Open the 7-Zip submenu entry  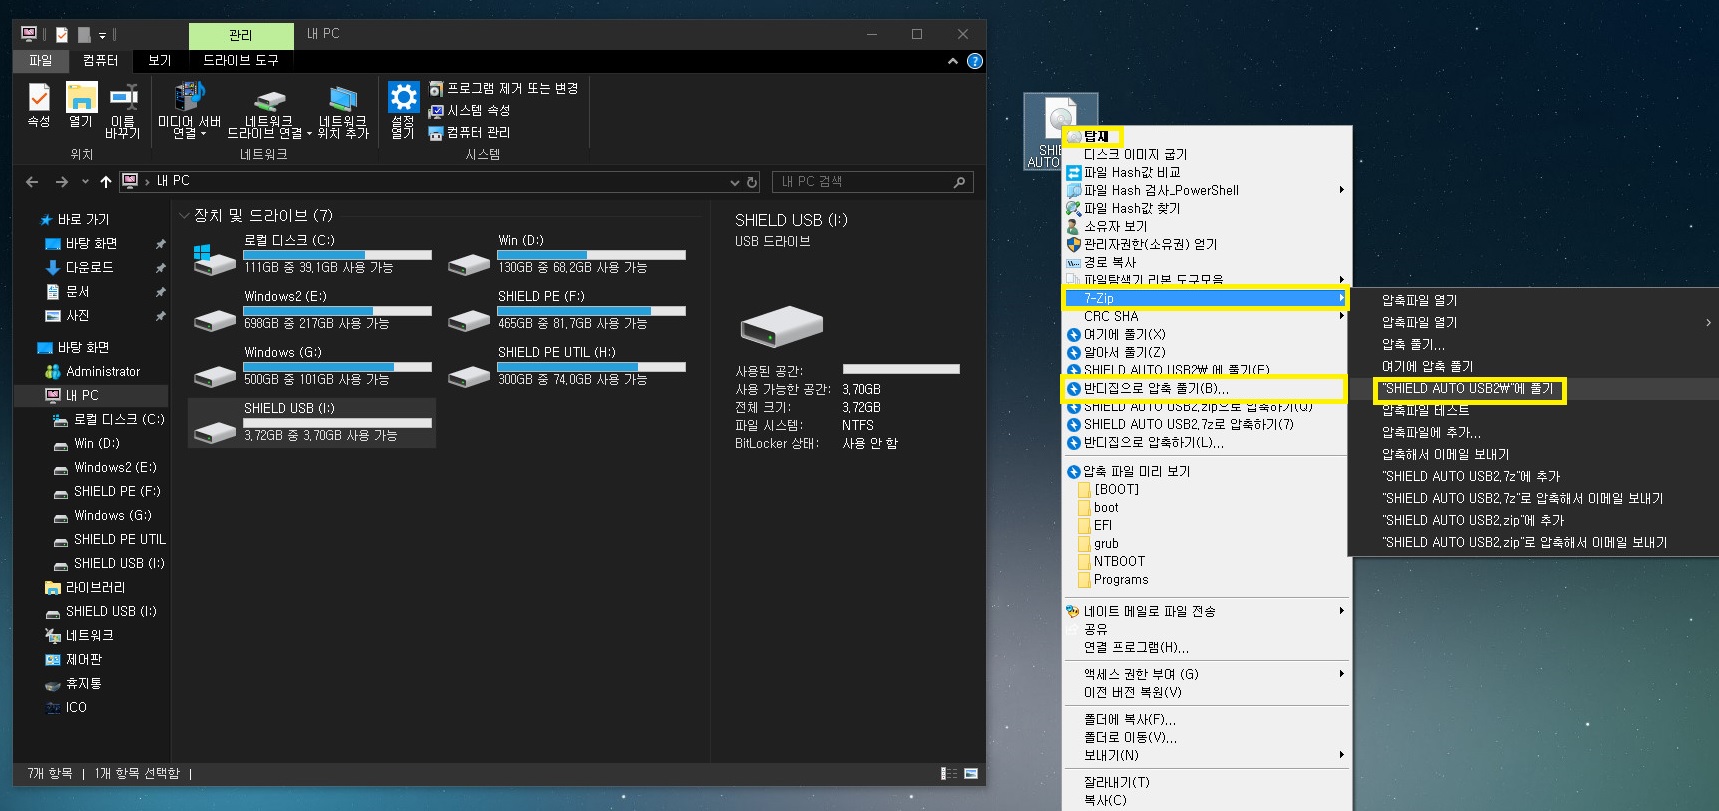coord(1206,298)
